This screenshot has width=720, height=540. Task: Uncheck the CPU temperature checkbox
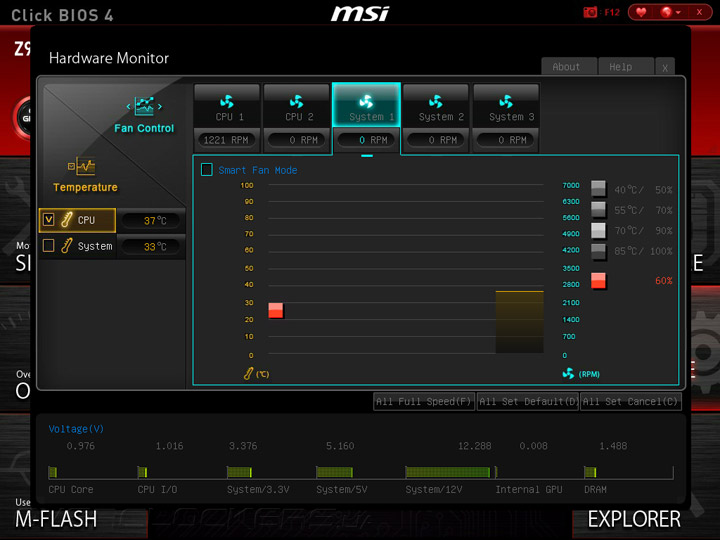[x=49, y=219]
